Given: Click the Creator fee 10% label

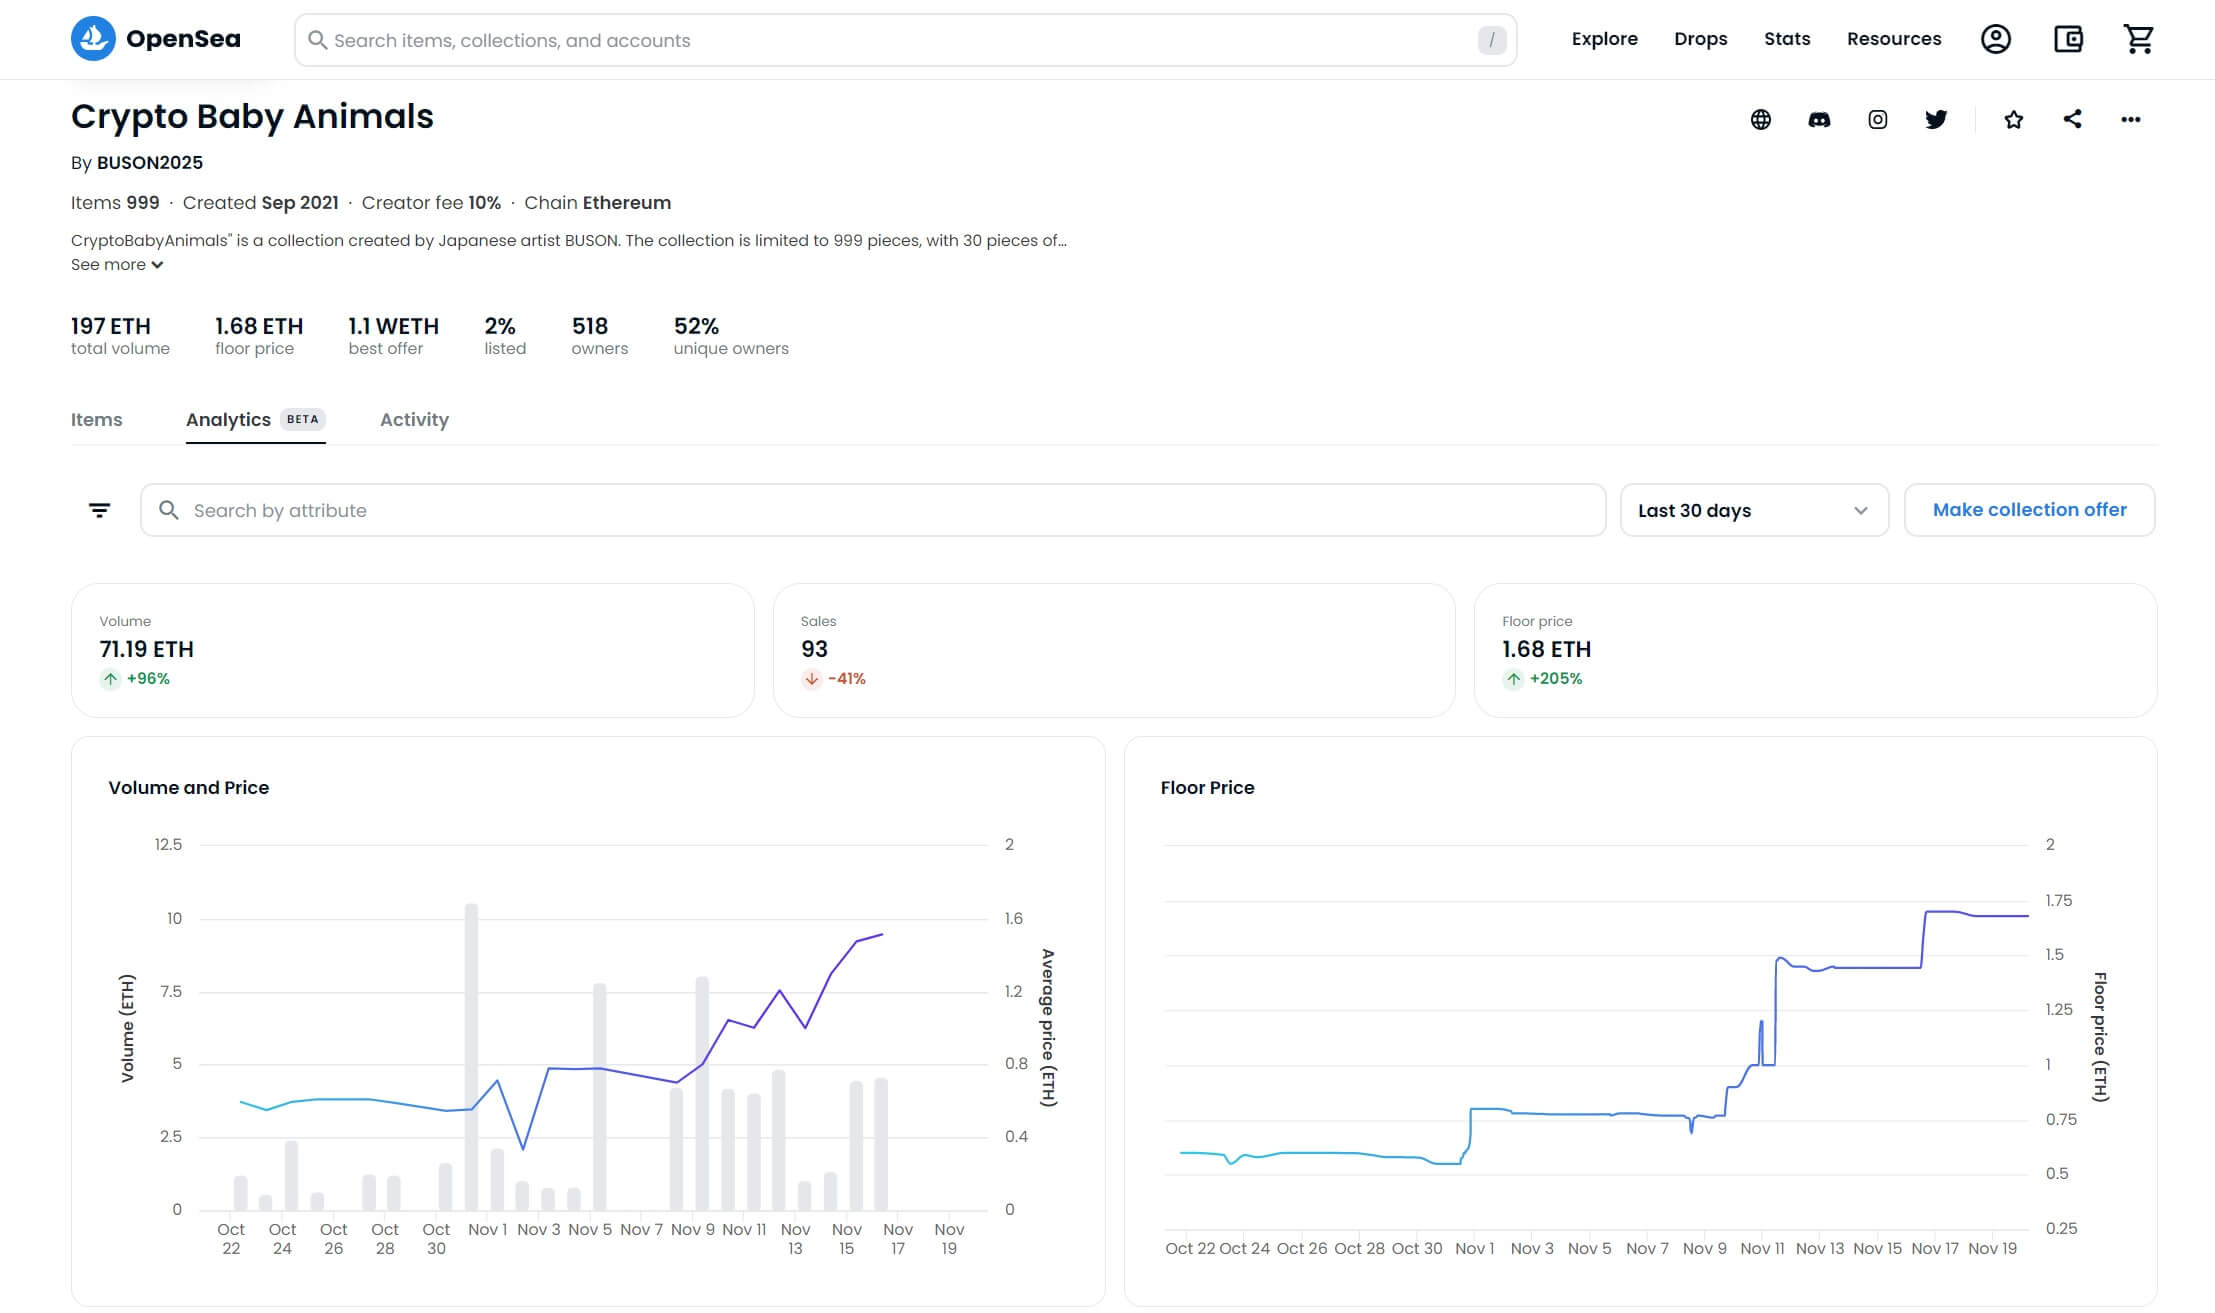Looking at the screenshot, I should coord(431,203).
